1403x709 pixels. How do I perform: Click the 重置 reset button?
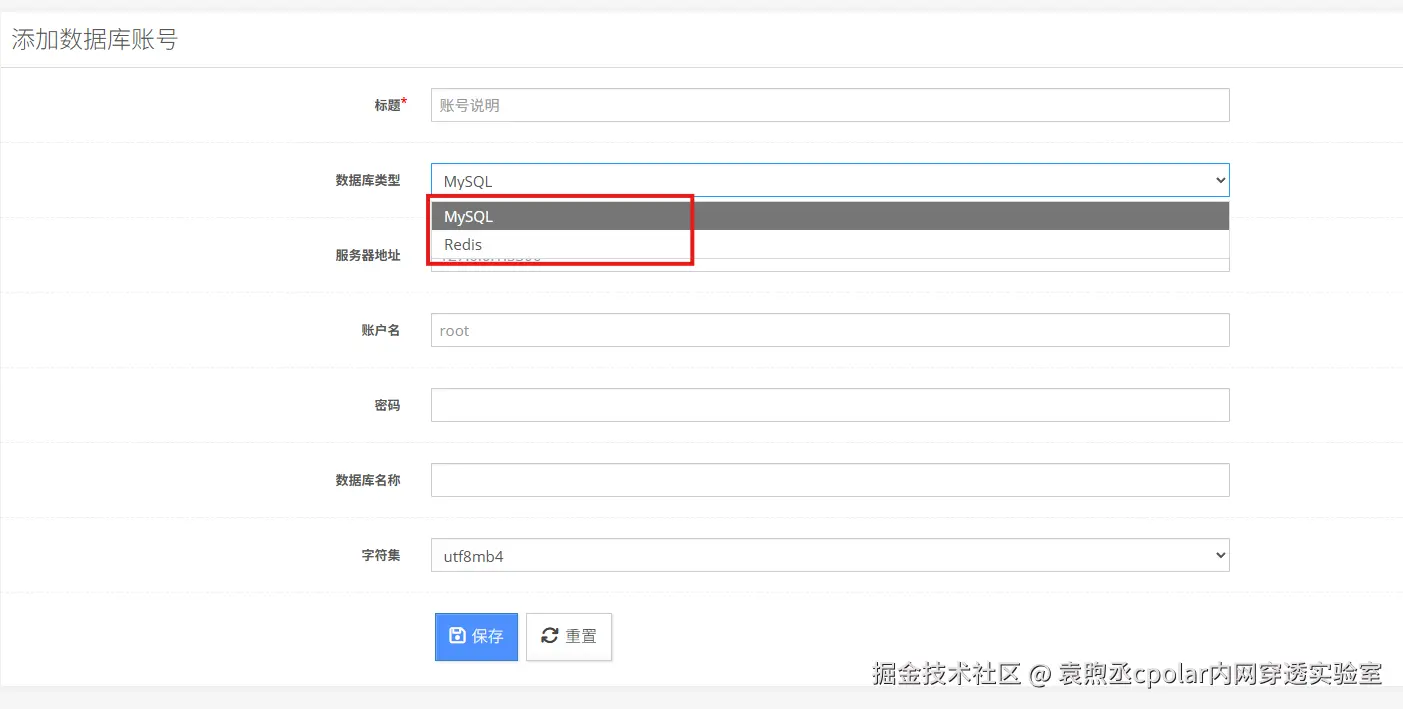tap(569, 637)
